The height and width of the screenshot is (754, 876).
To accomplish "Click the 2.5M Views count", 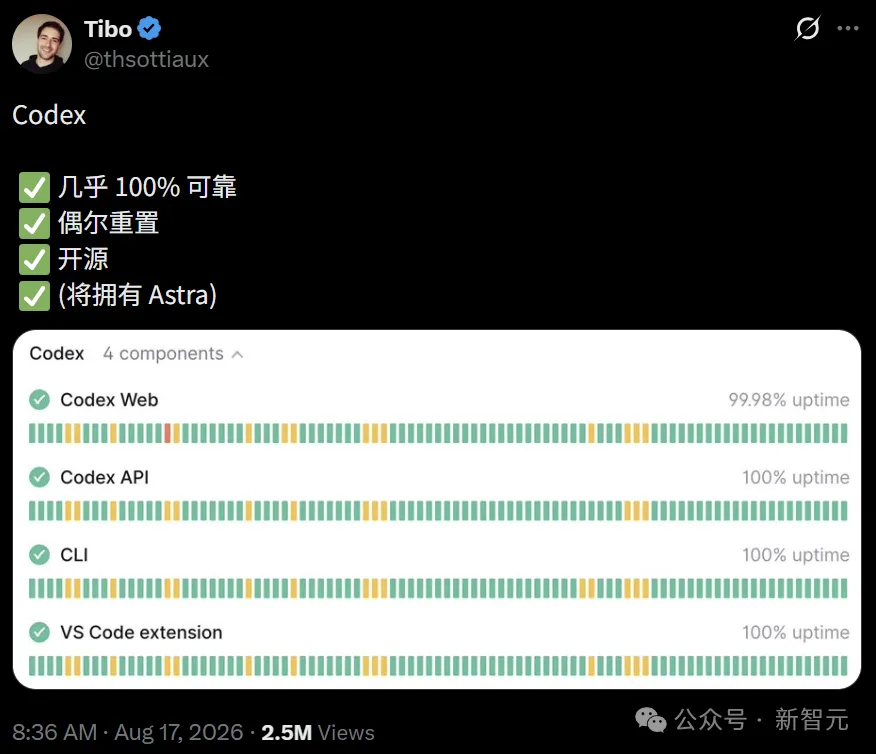I will [x=318, y=732].
